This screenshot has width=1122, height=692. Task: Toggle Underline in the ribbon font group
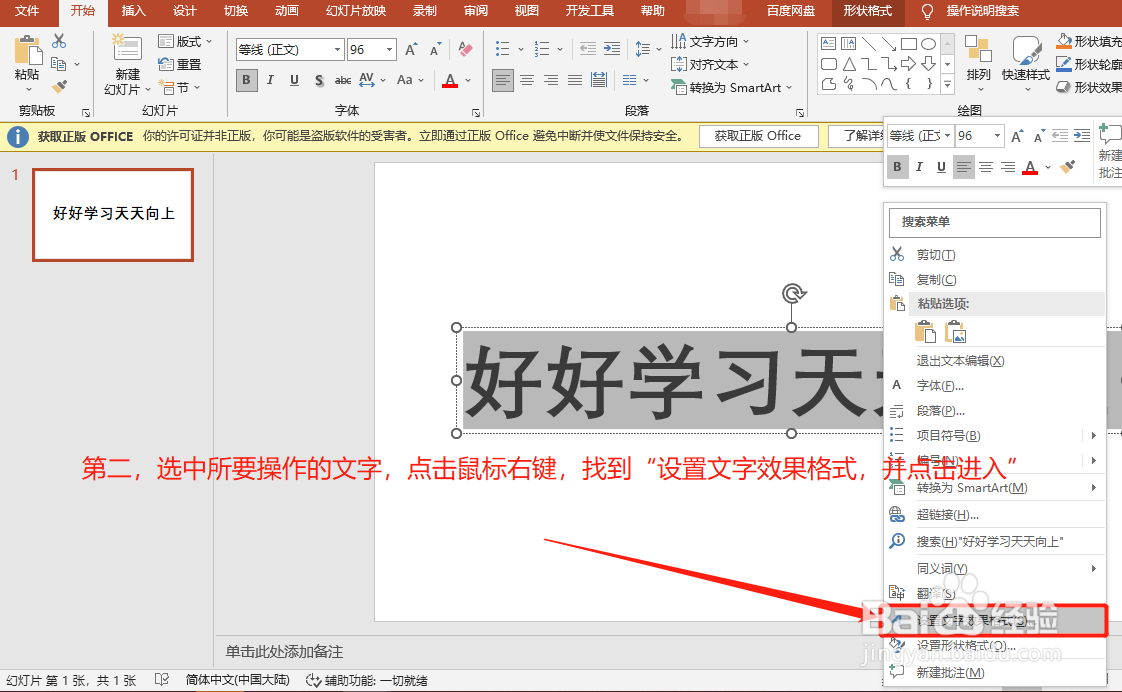click(x=294, y=80)
